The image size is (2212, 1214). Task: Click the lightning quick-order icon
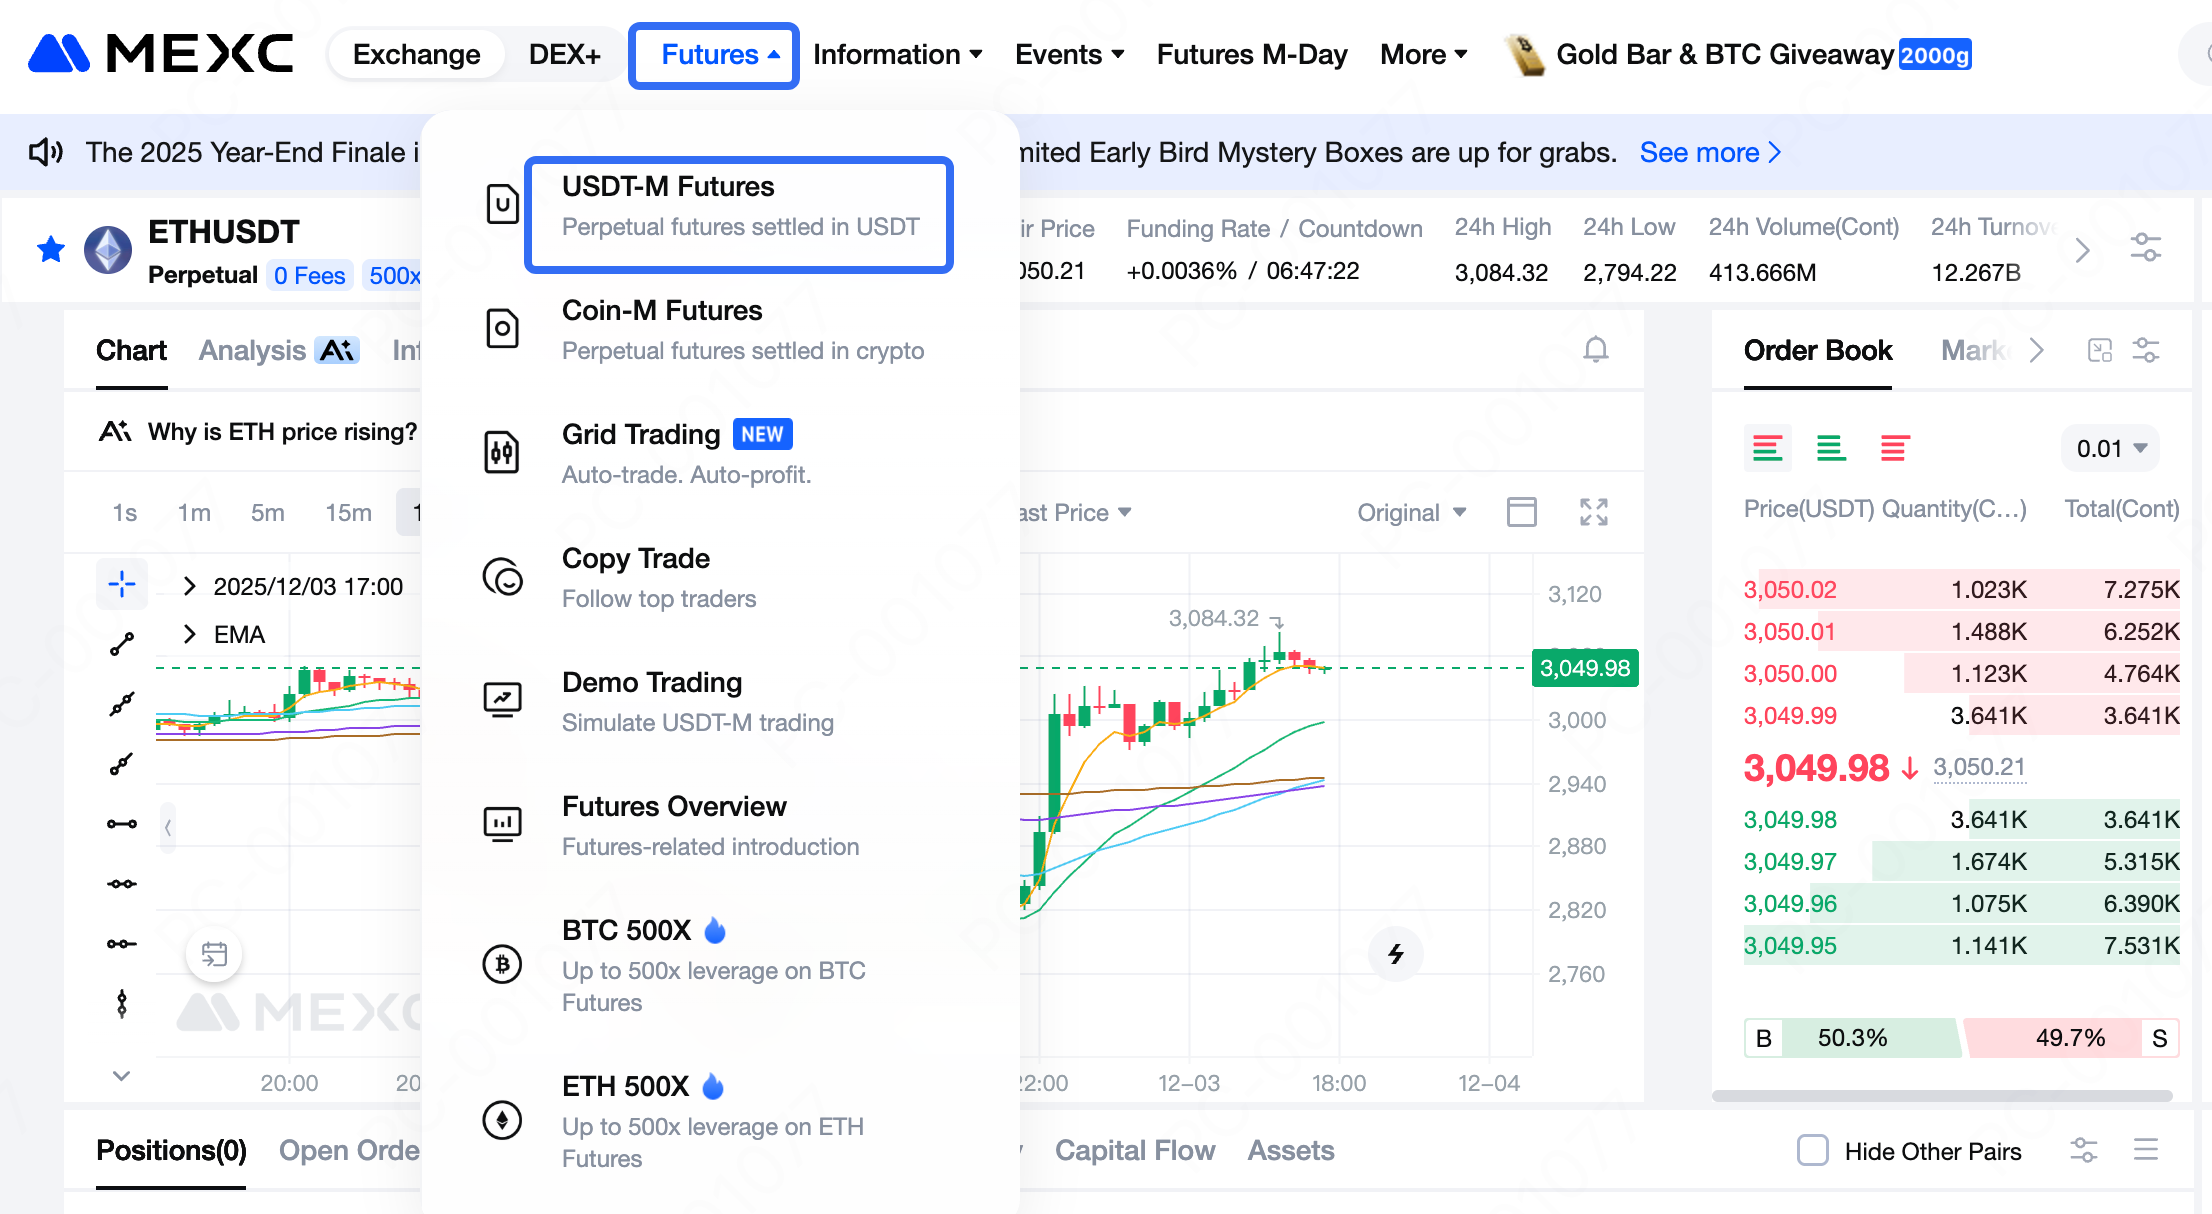pyautogui.click(x=1396, y=953)
